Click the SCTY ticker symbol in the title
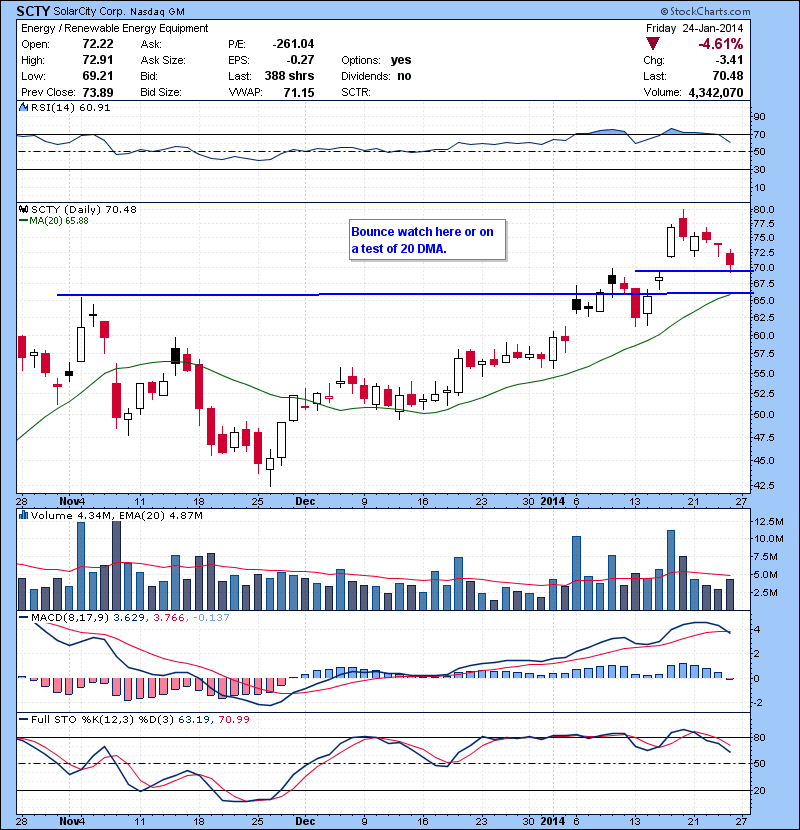The image size is (800, 830). [33, 11]
